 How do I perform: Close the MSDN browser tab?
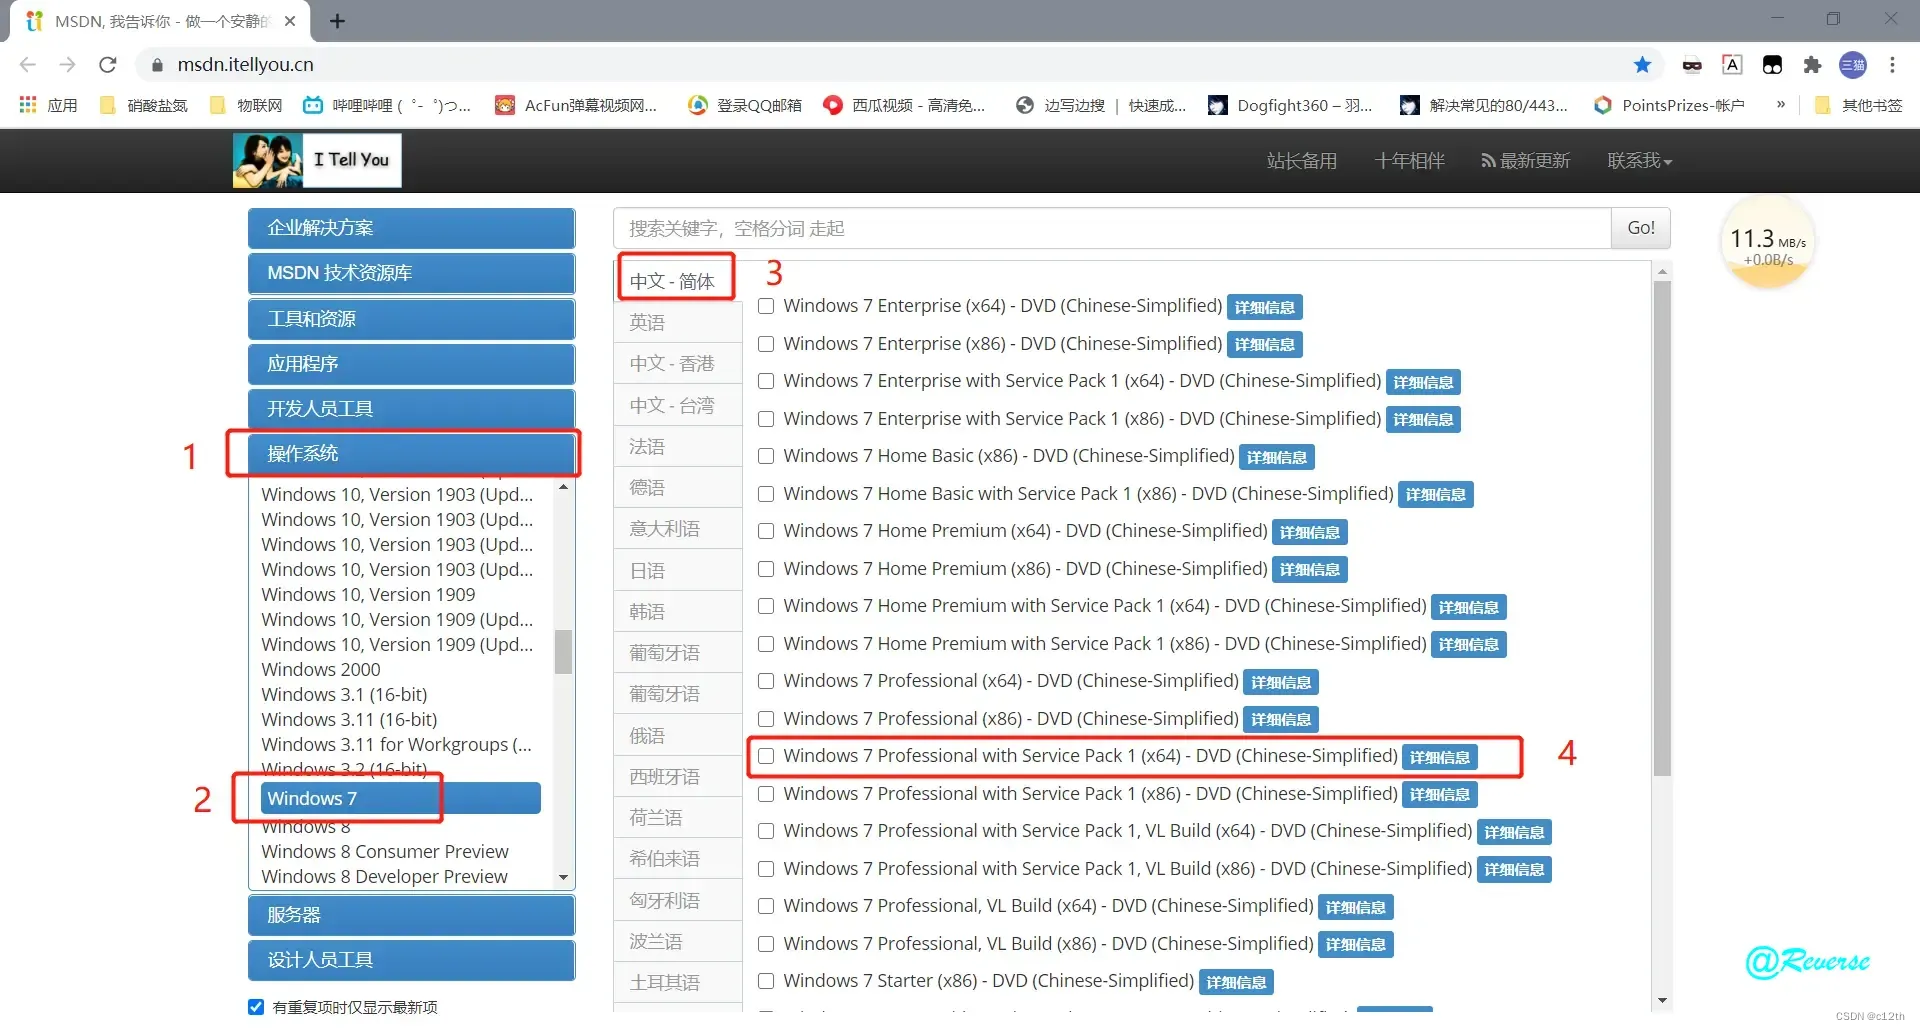(x=290, y=21)
